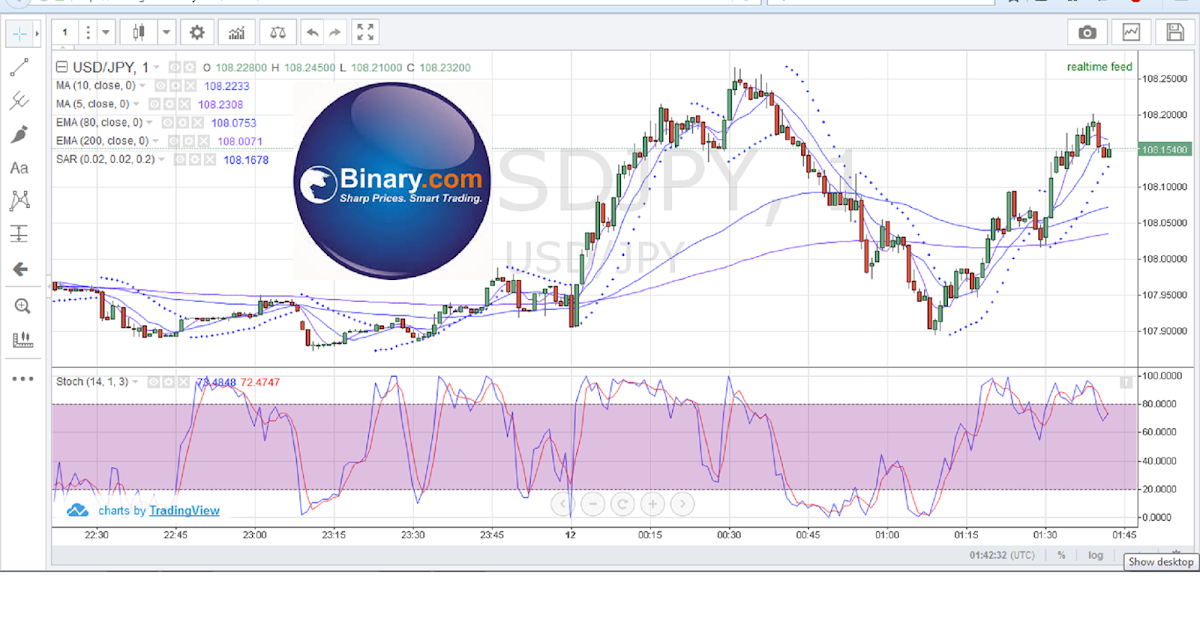Toggle visibility of USD/JPY main series
The height and width of the screenshot is (630, 1200).
[x=174, y=67]
